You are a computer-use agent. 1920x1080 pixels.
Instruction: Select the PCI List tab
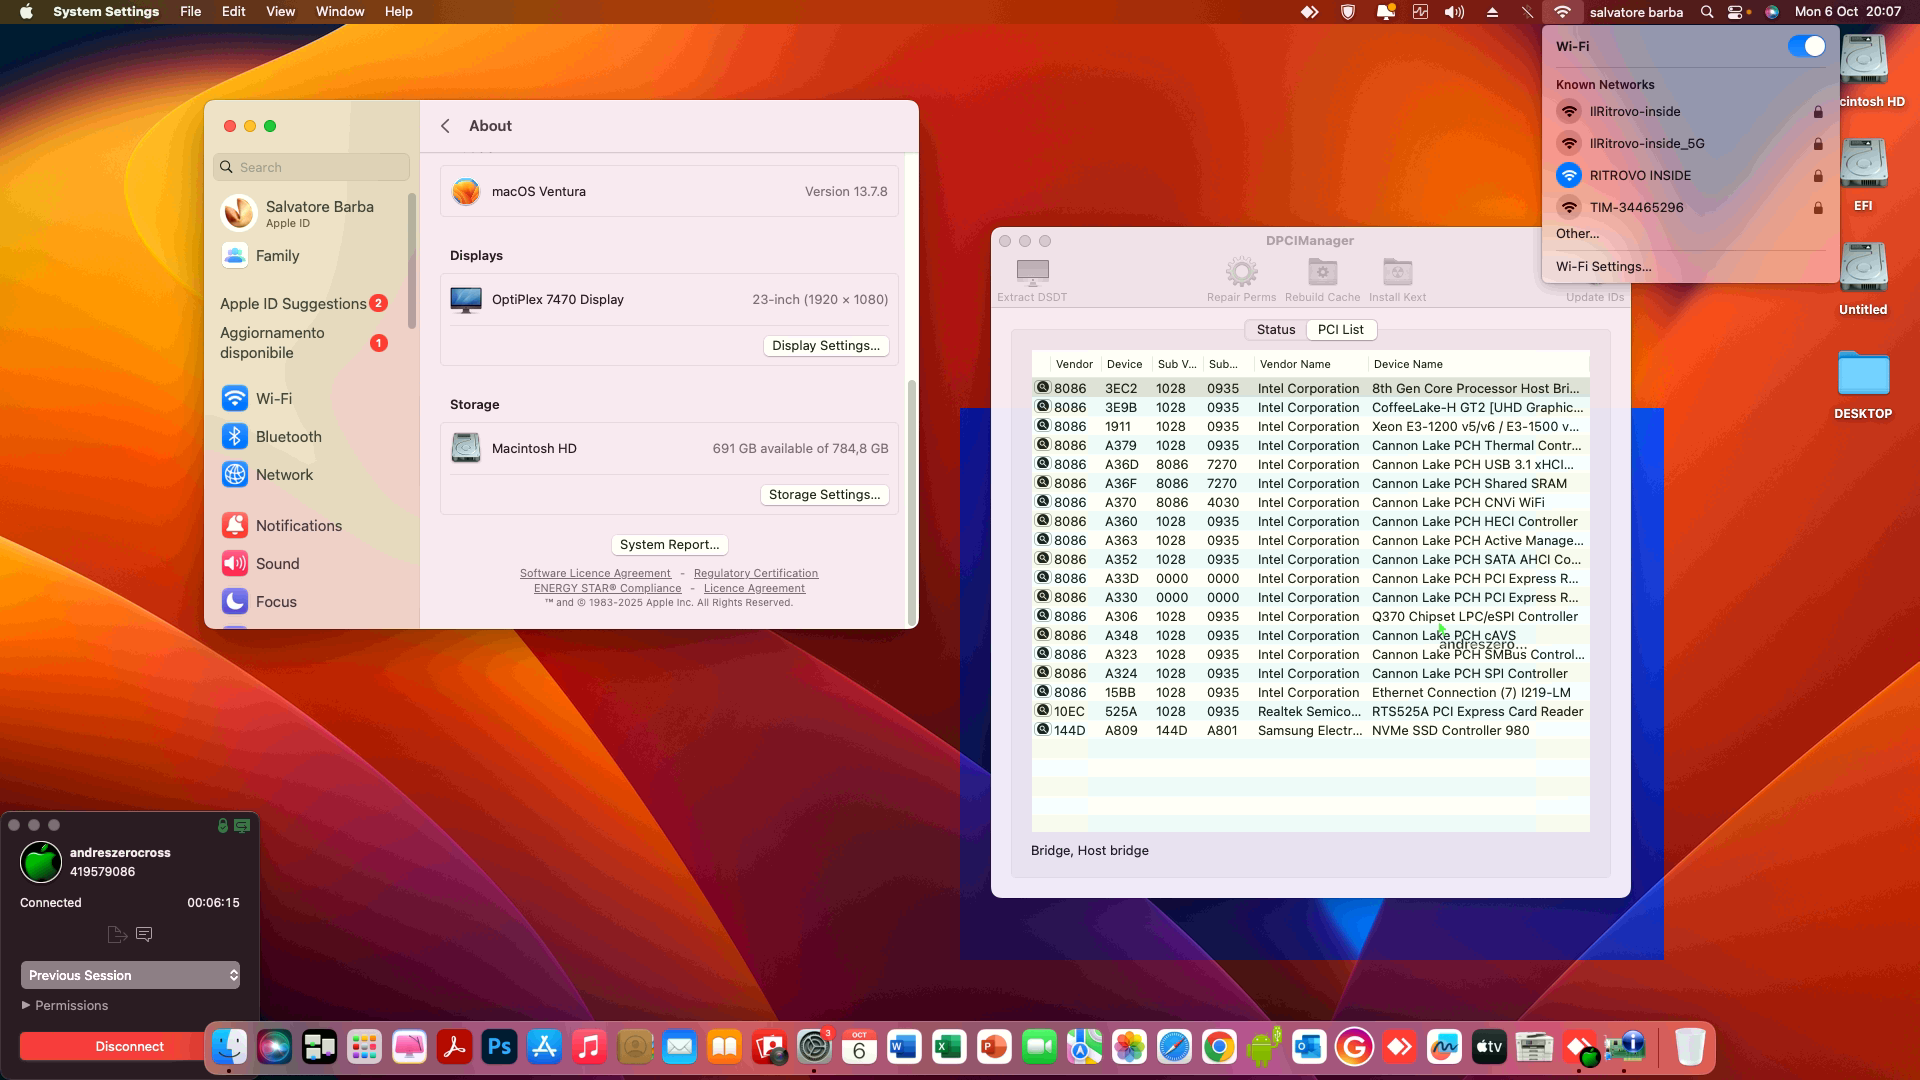point(1340,330)
